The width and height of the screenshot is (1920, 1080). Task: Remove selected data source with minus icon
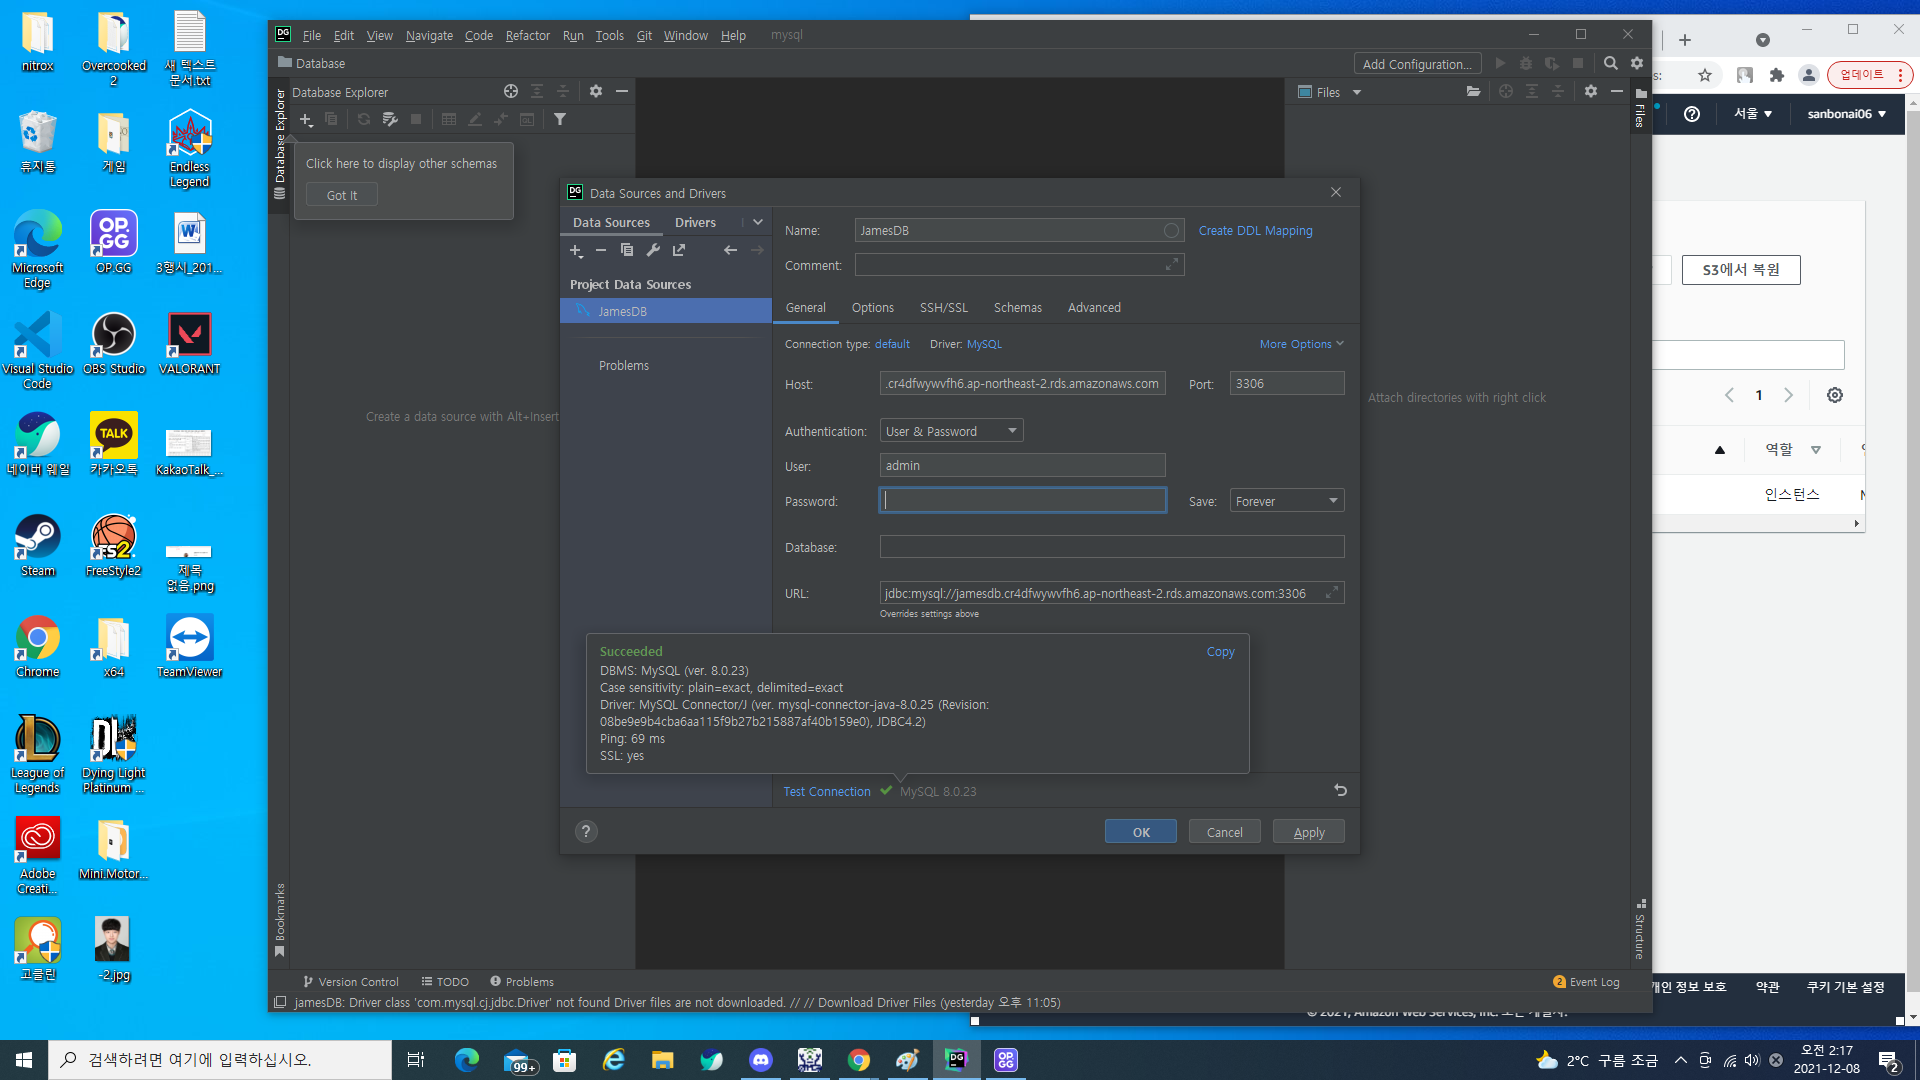tap(601, 250)
